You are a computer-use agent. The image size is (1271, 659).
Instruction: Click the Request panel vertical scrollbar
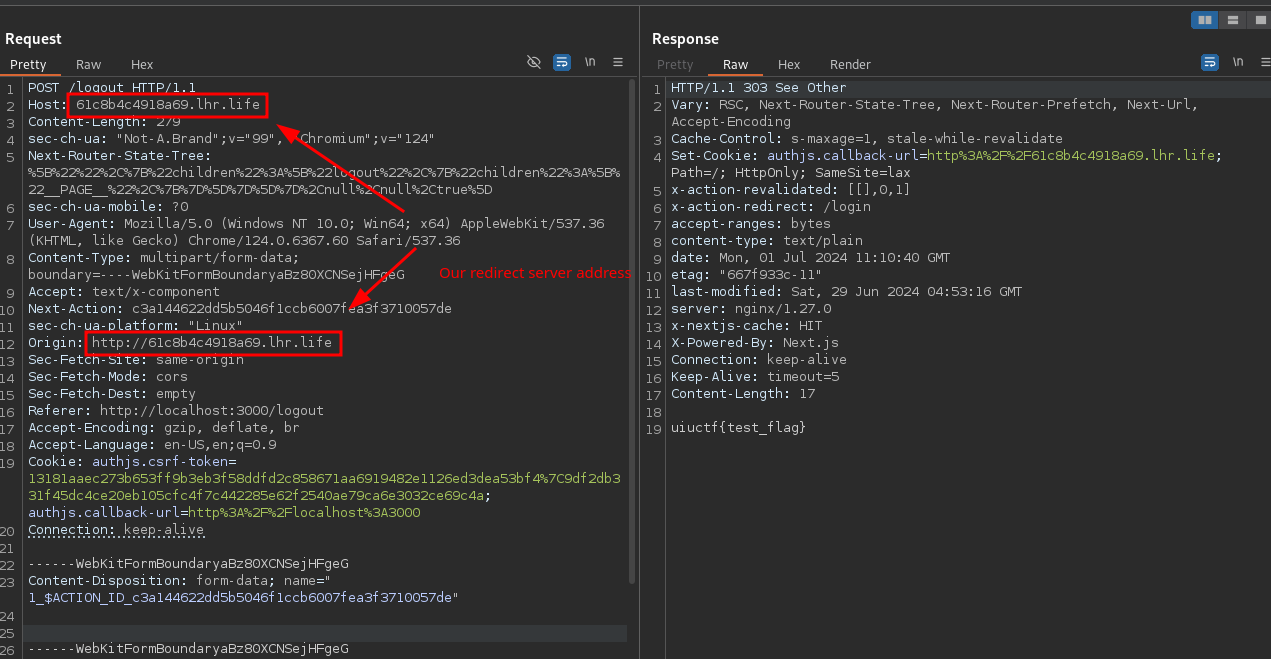coord(631,330)
